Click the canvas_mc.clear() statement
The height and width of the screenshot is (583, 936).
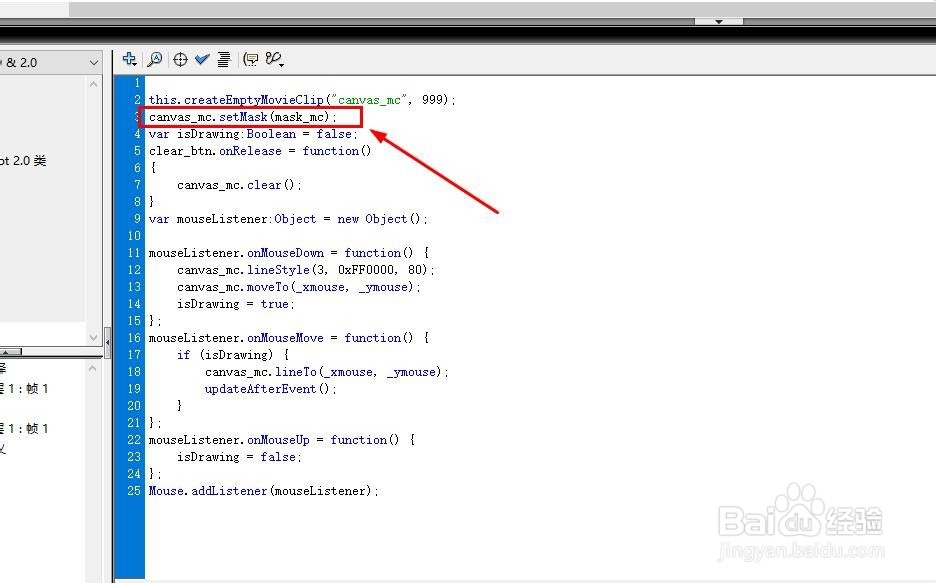click(239, 185)
